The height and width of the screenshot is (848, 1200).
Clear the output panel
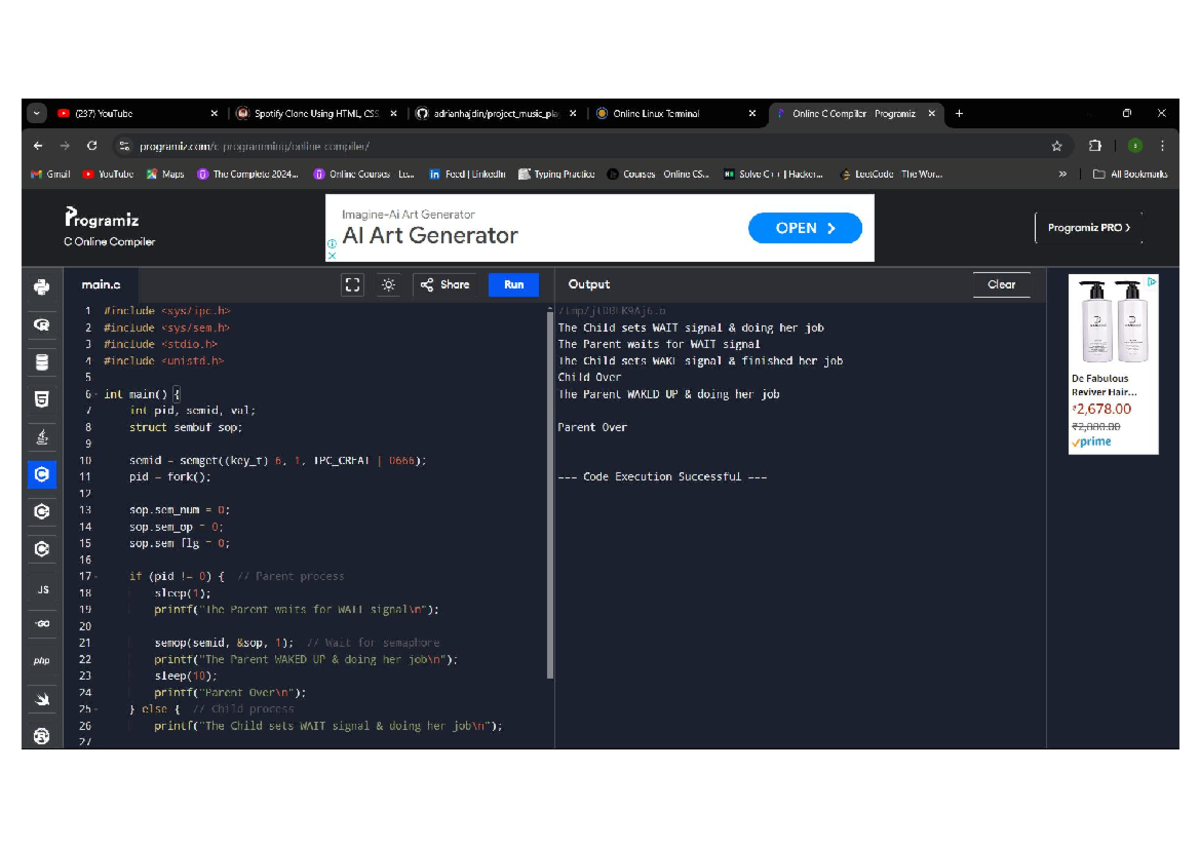(1001, 285)
